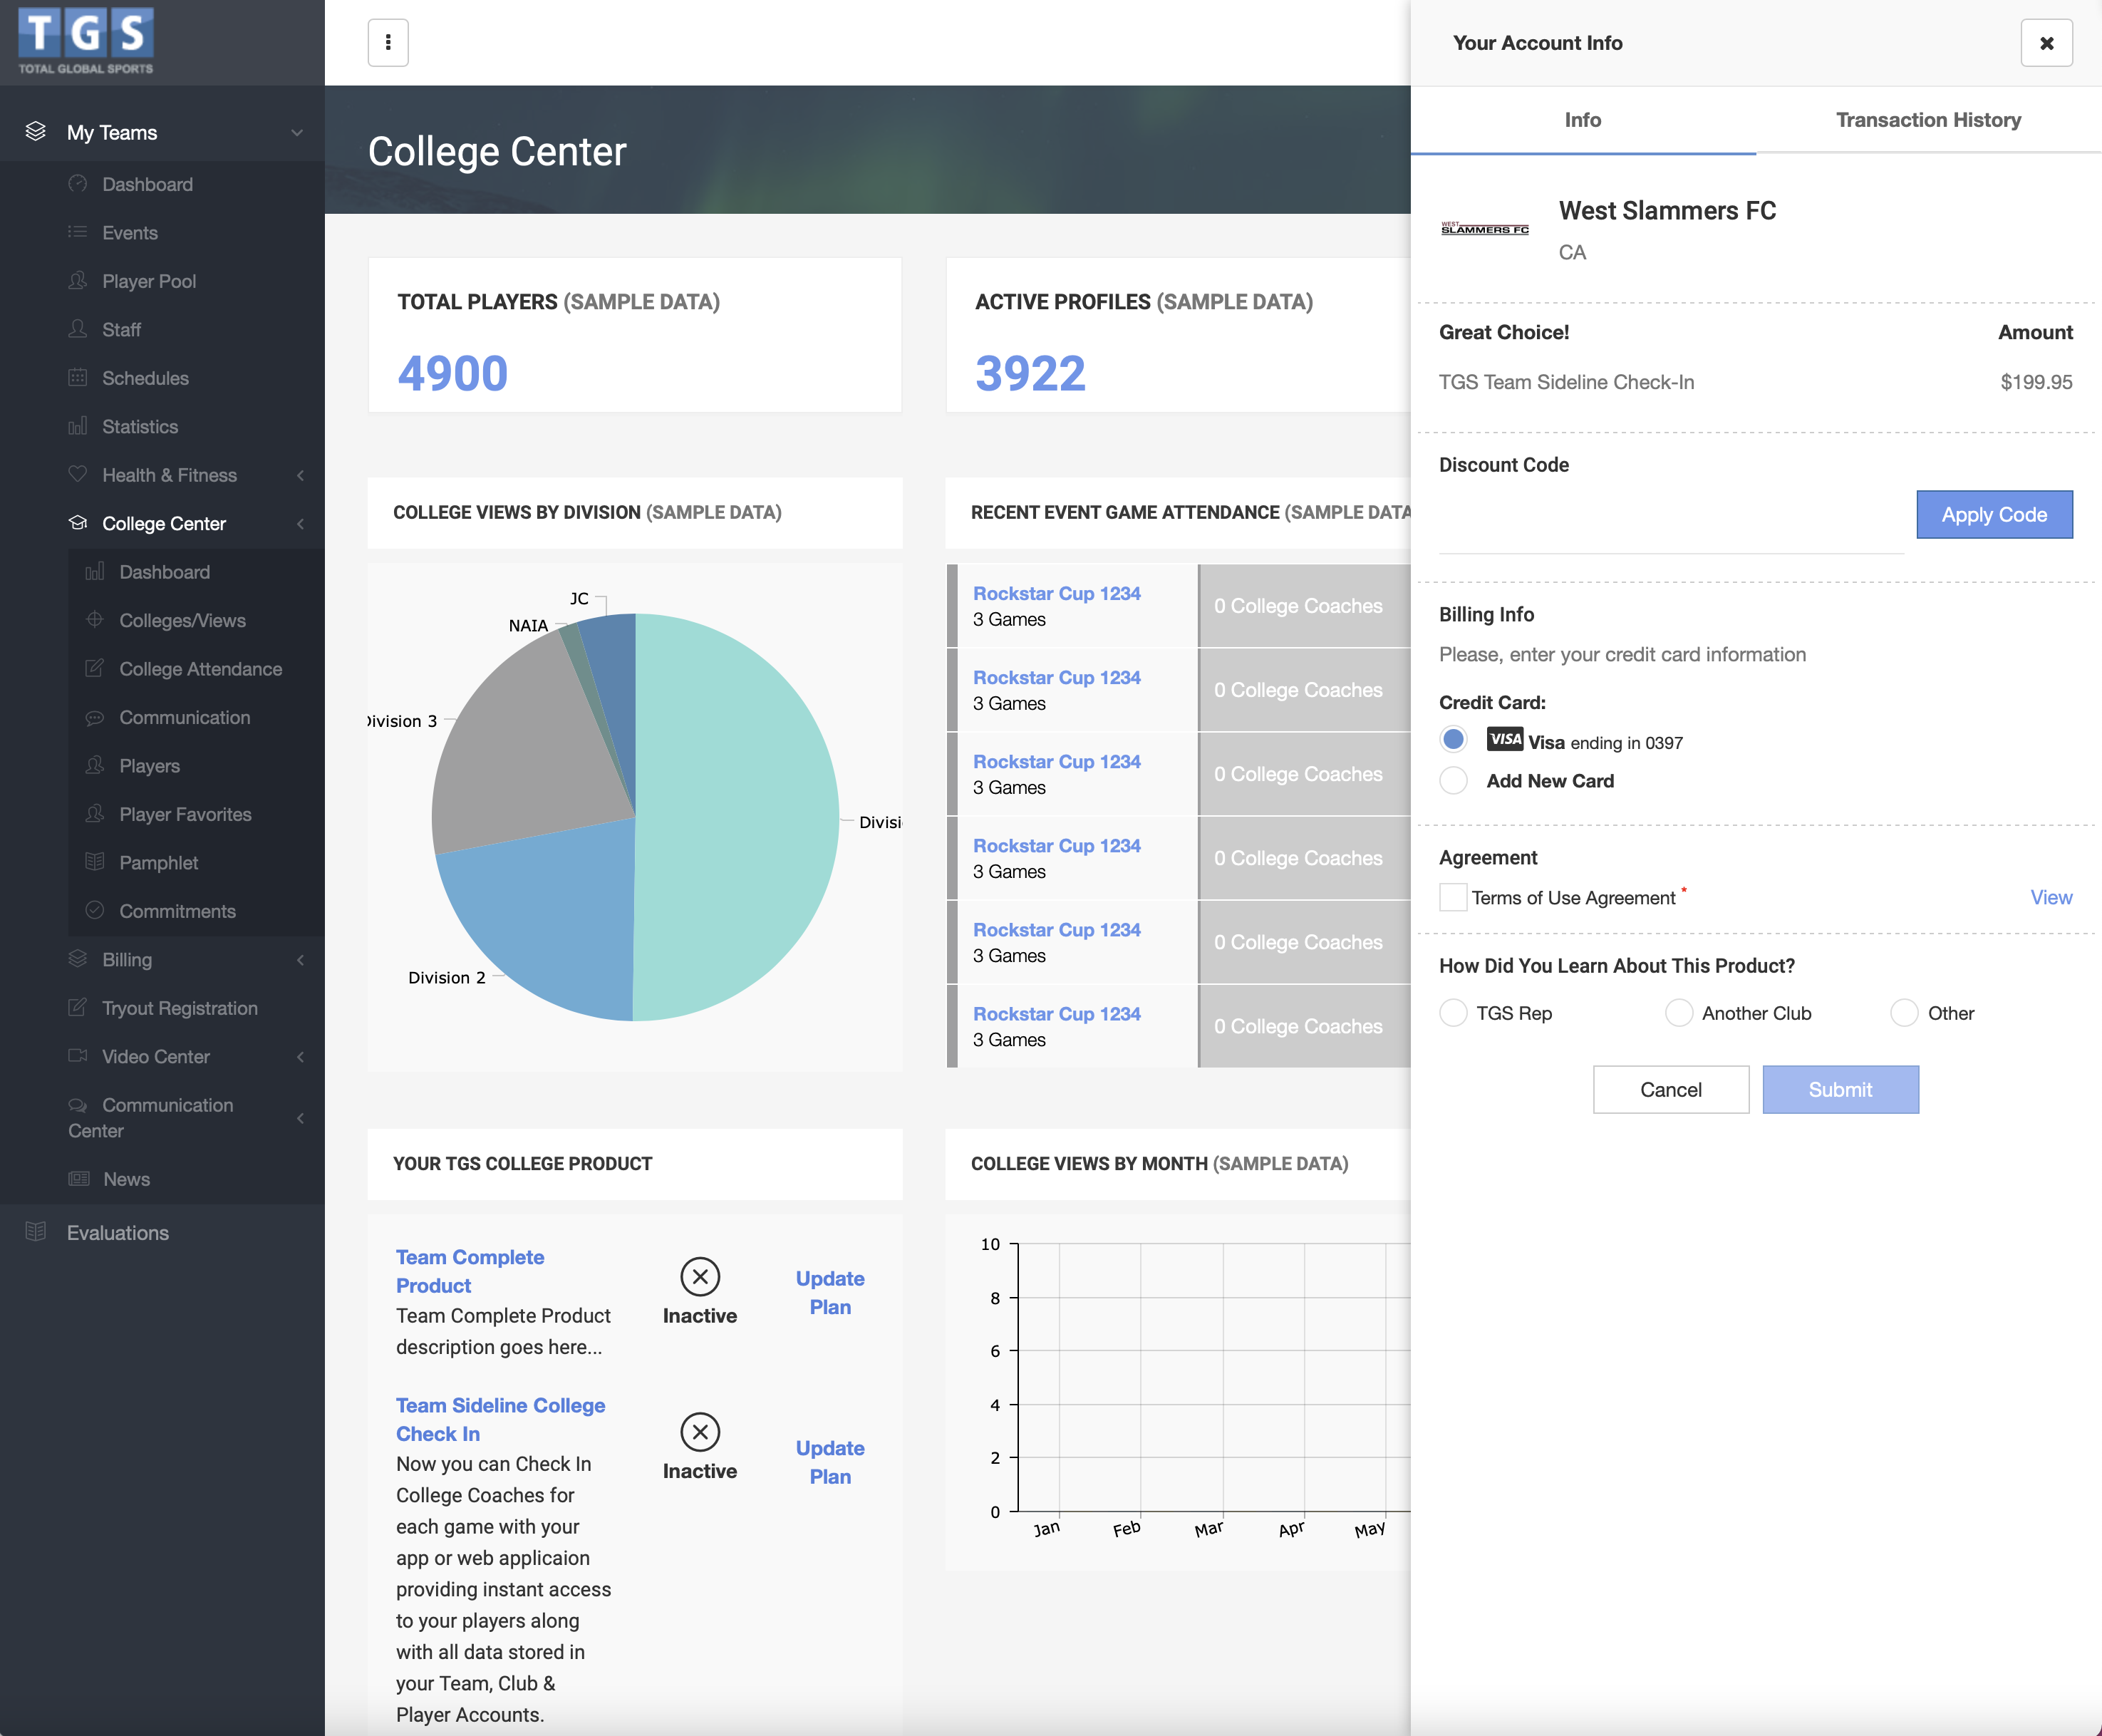Viewport: 2102px width, 1736px height.
Task: Click the Inactive X icon for Team Complete Product
Action: (x=700, y=1277)
